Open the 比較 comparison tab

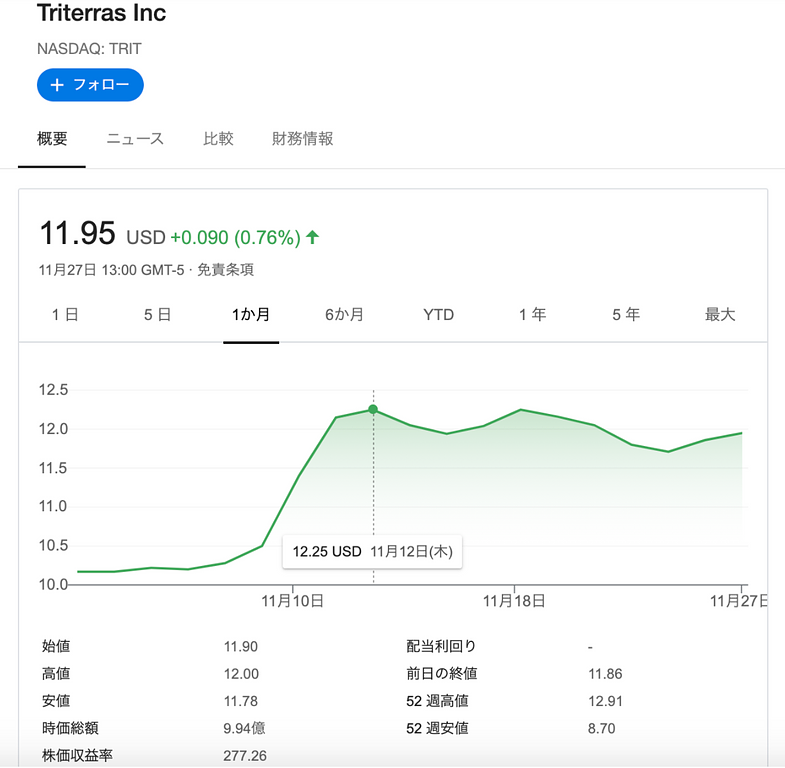pyautogui.click(x=218, y=139)
